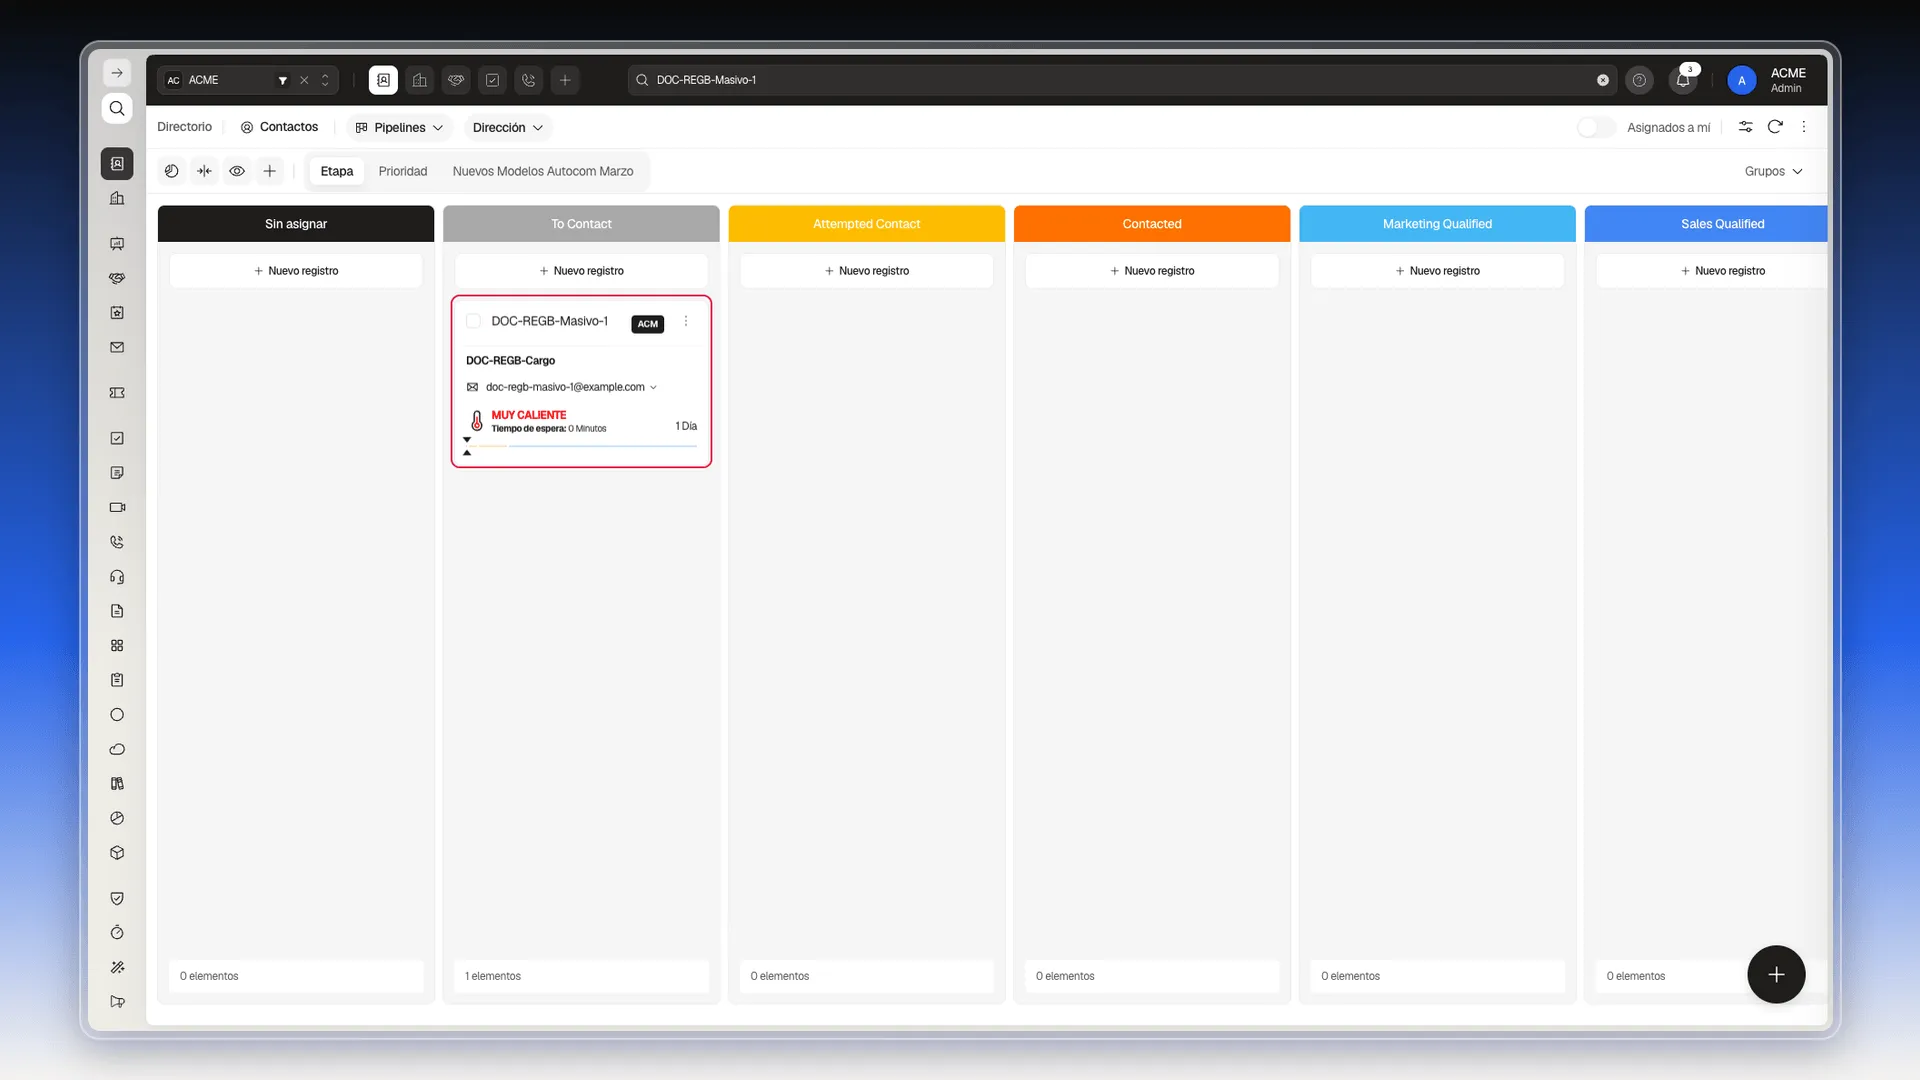Image resolution: width=1920 pixels, height=1080 pixels.
Task: Click the pie chart icon in view toolbar
Action: coord(172,171)
